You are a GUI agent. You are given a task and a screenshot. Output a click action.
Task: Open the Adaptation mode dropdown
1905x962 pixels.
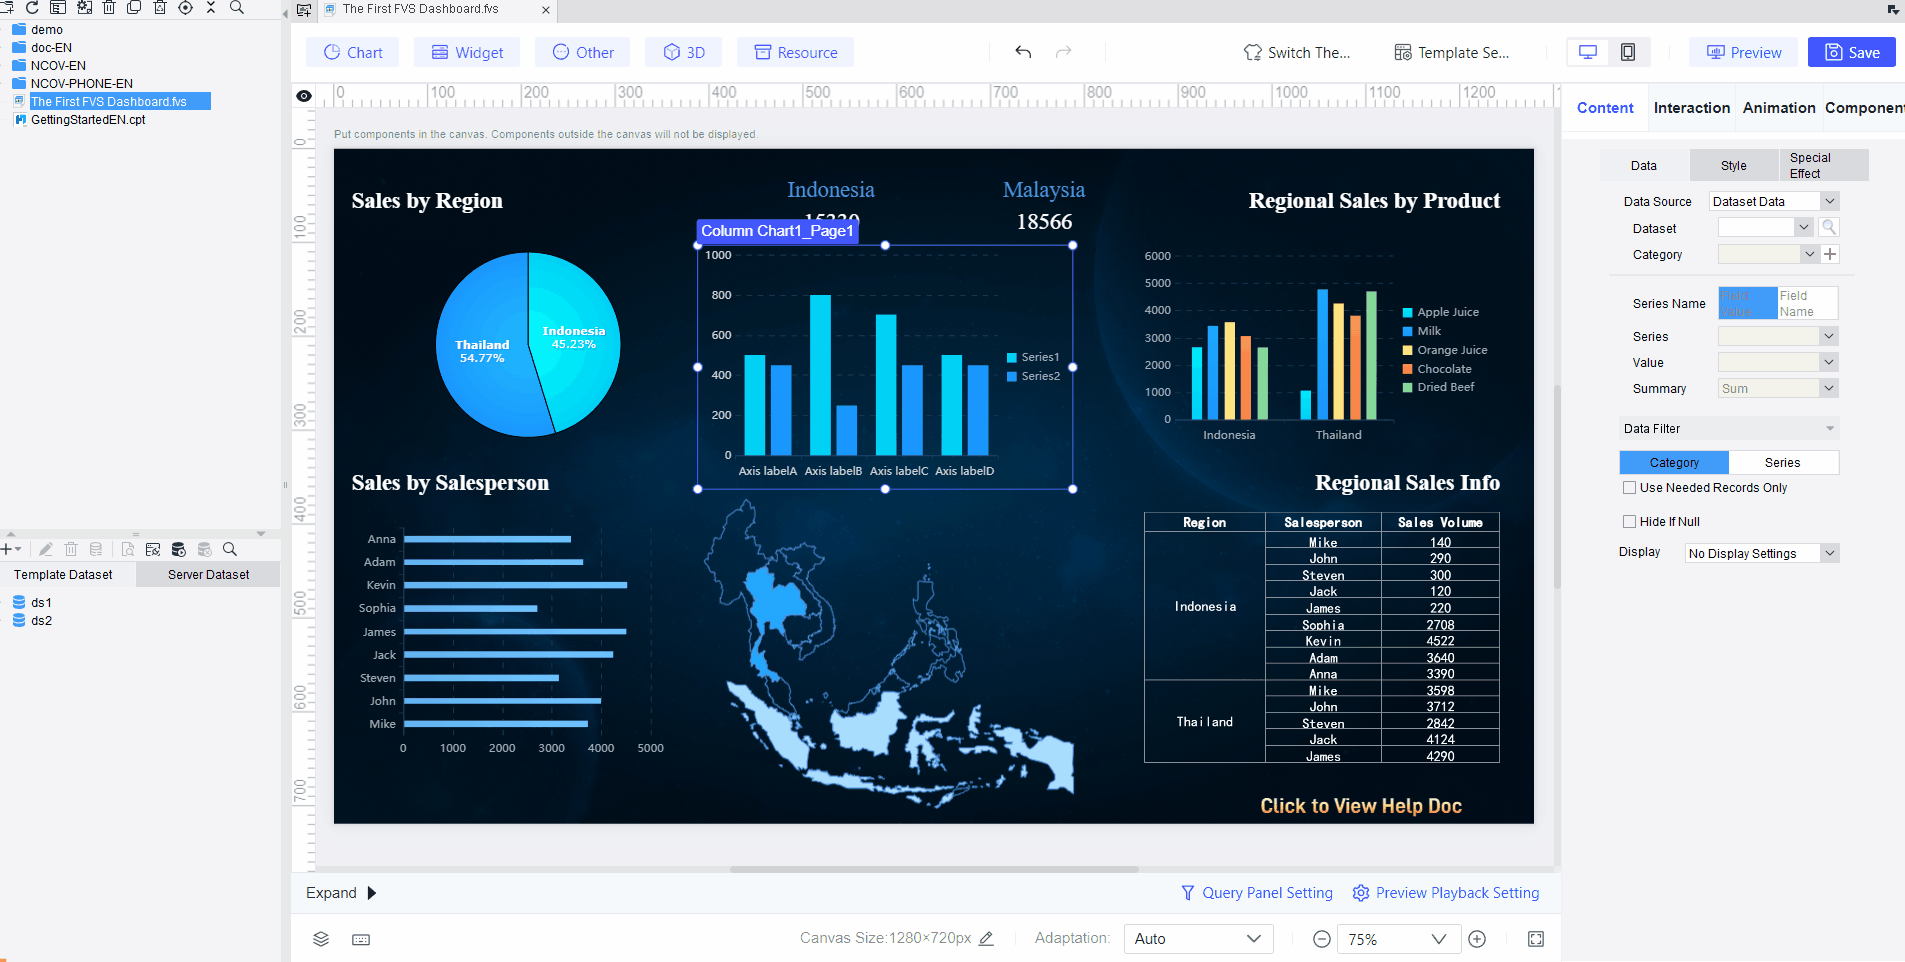(x=1197, y=938)
